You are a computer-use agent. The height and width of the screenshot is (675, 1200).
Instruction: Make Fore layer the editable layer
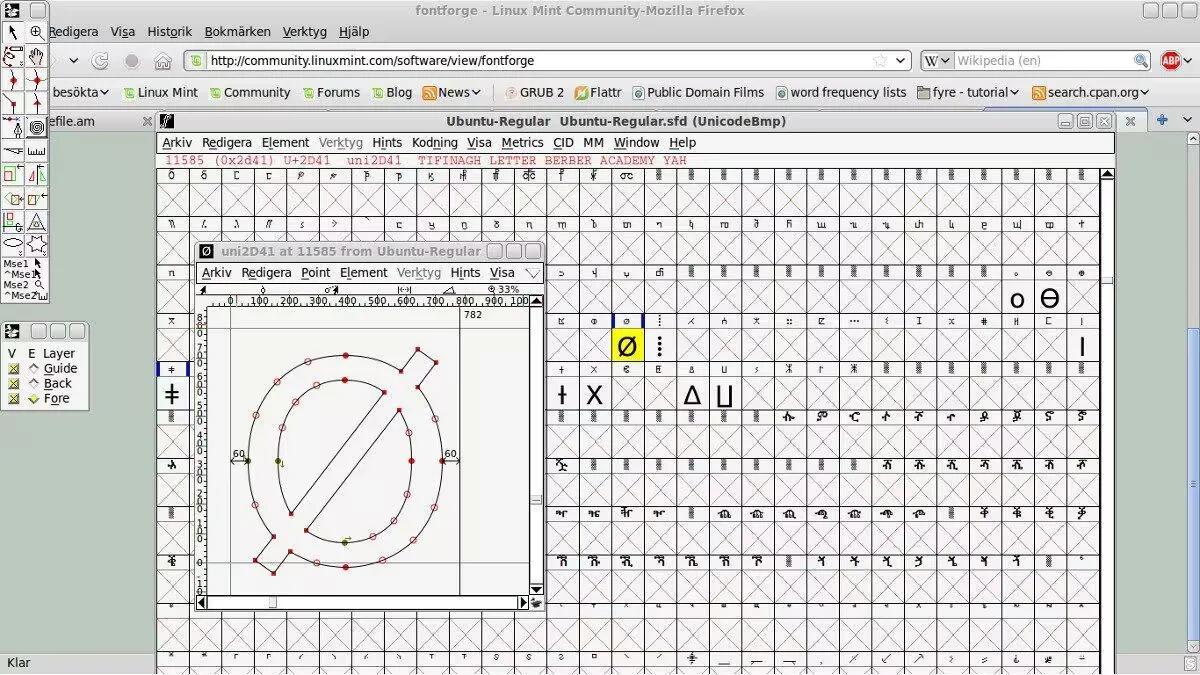click(x=34, y=399)
